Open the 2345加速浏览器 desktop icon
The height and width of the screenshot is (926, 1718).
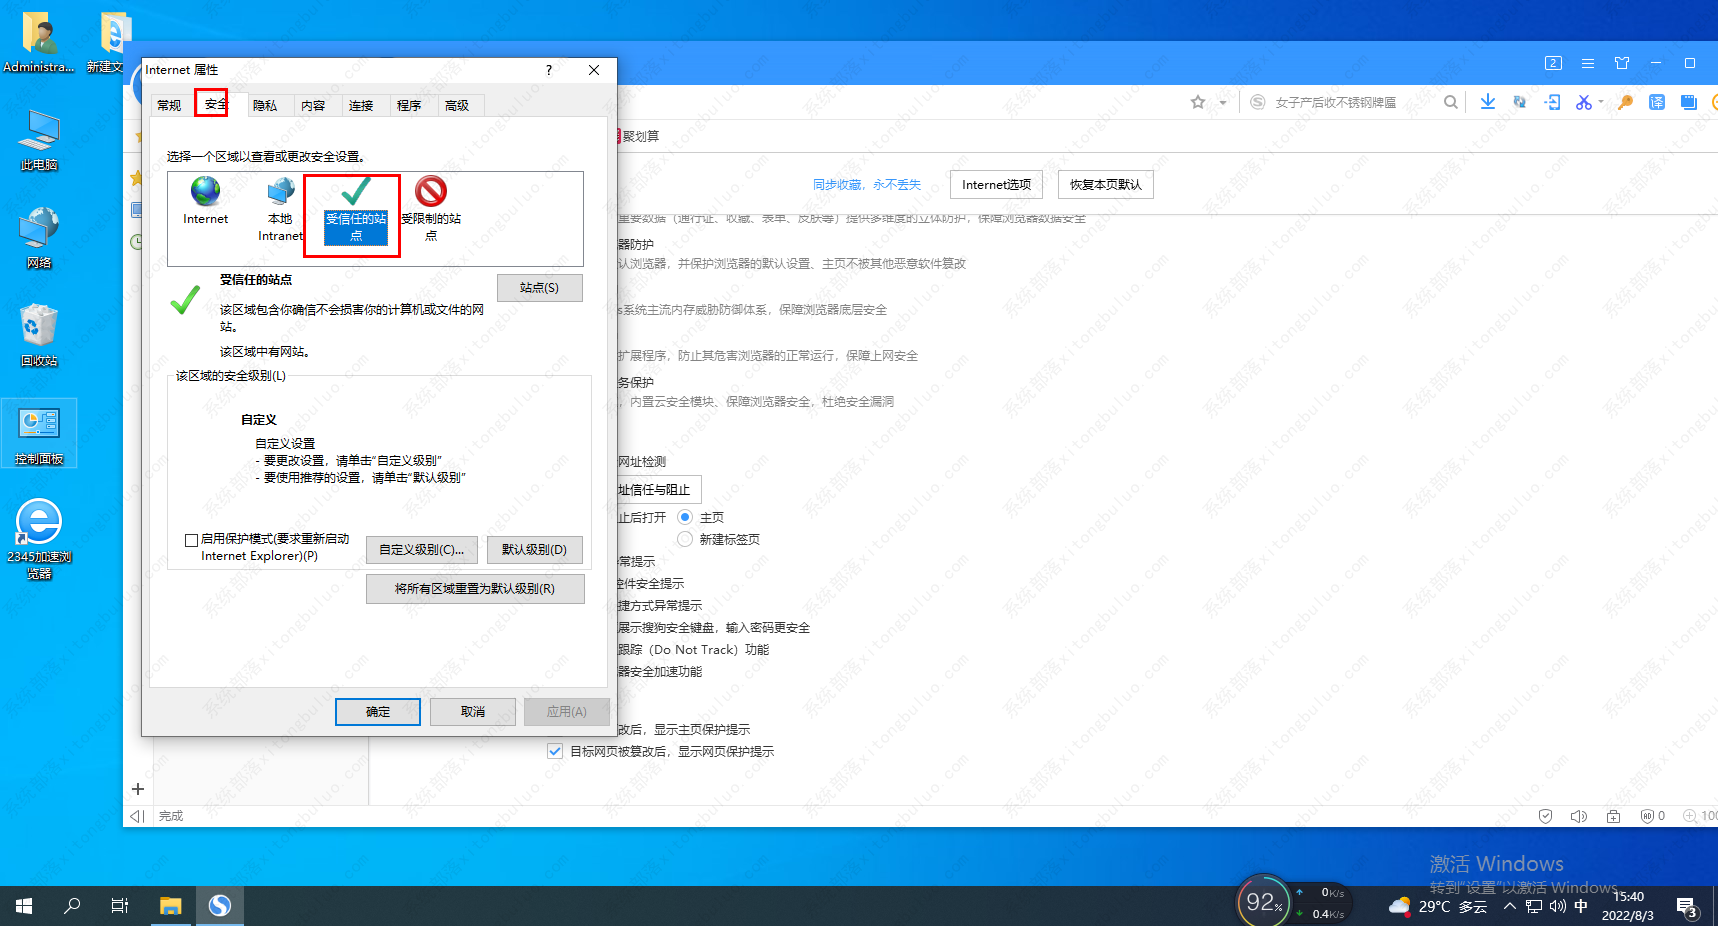[x=39, y=538]
